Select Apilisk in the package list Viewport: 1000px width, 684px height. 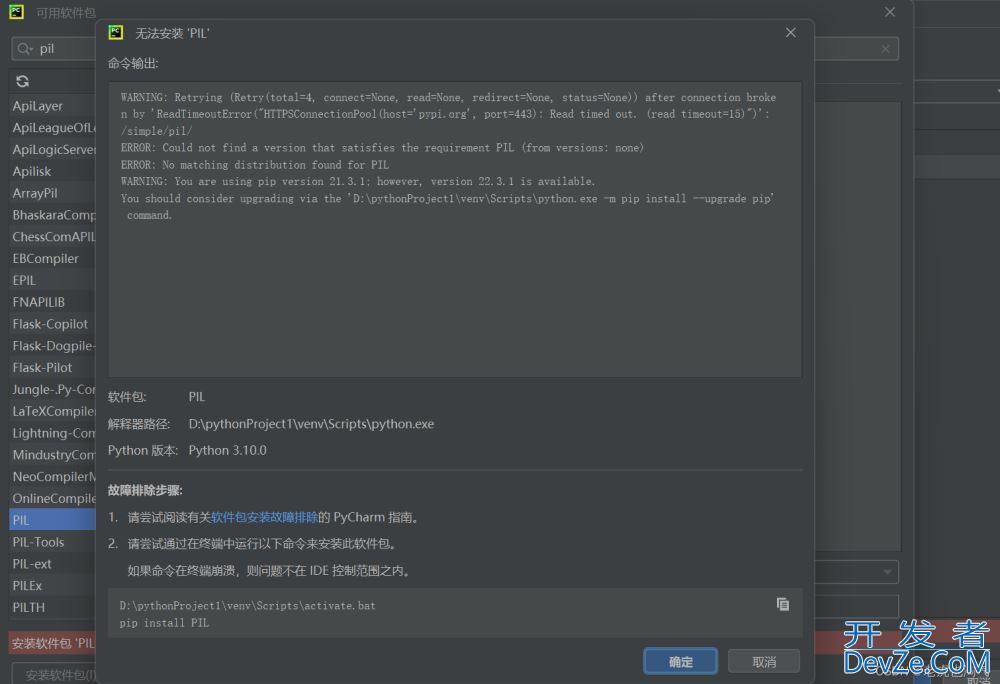click(52, 171)
